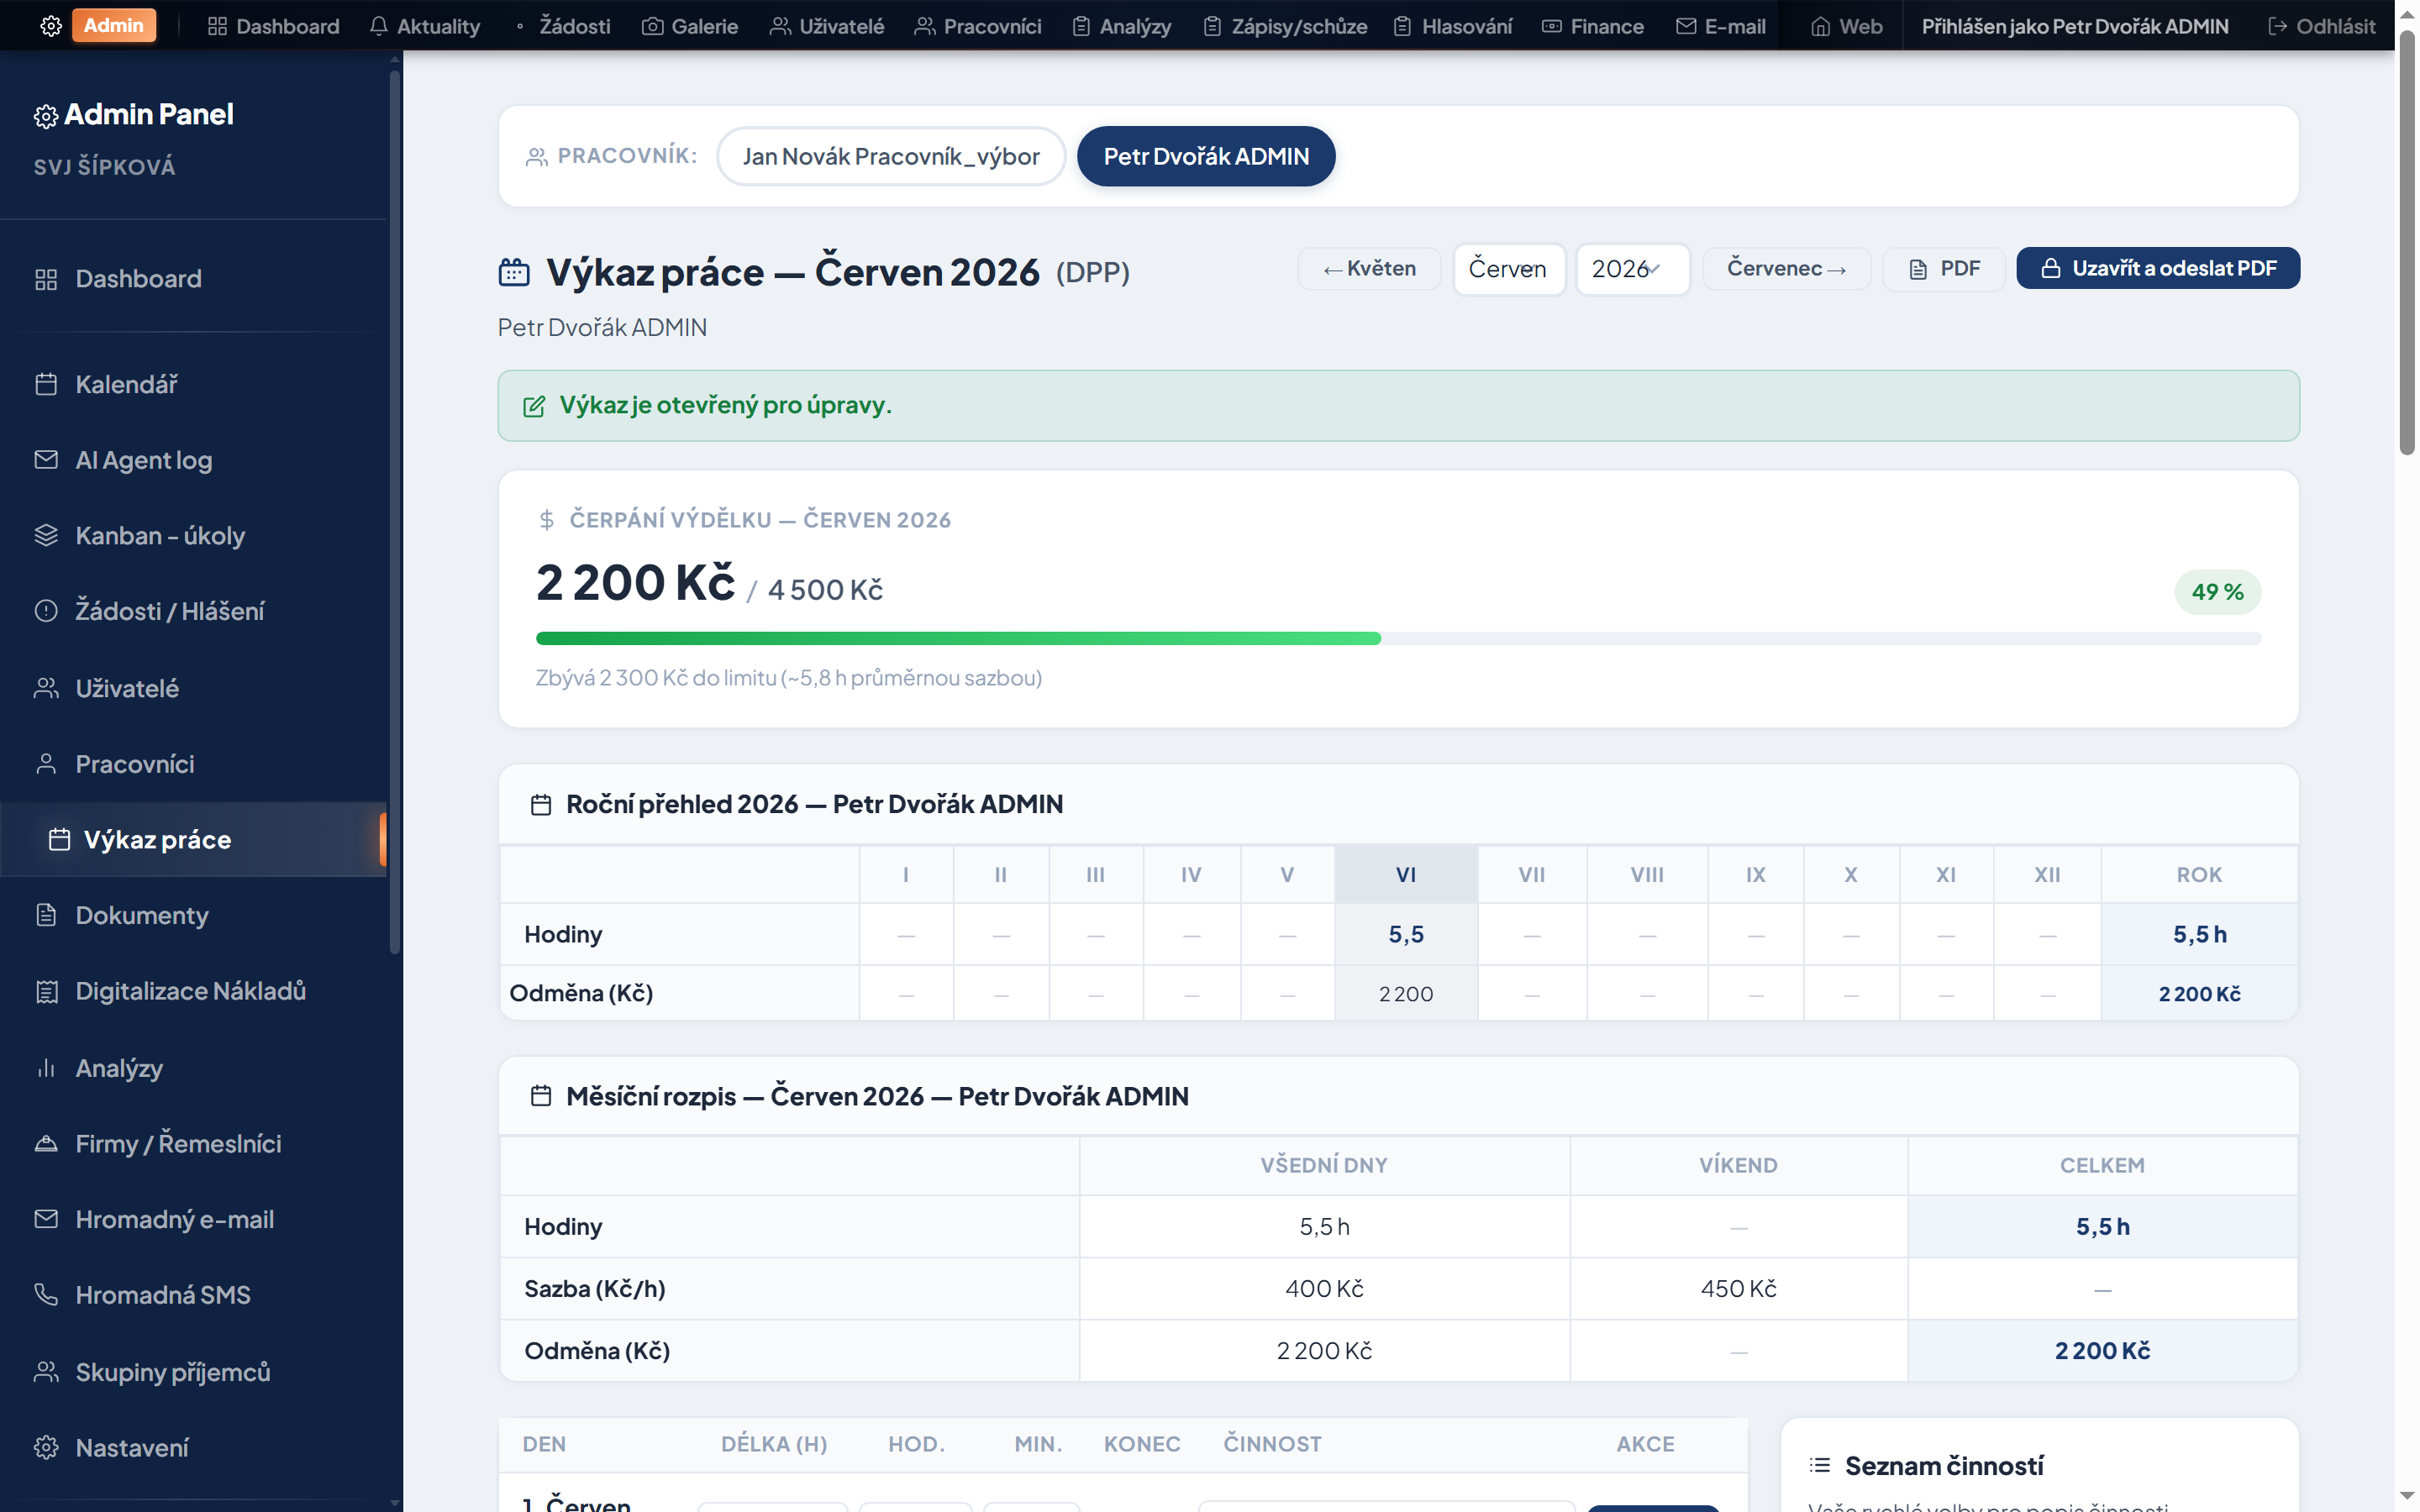Click Uzavřít a odeslat PDF button
Image resolution: width=2420 pixels, height=1512 pixels.
(2158, 268)
